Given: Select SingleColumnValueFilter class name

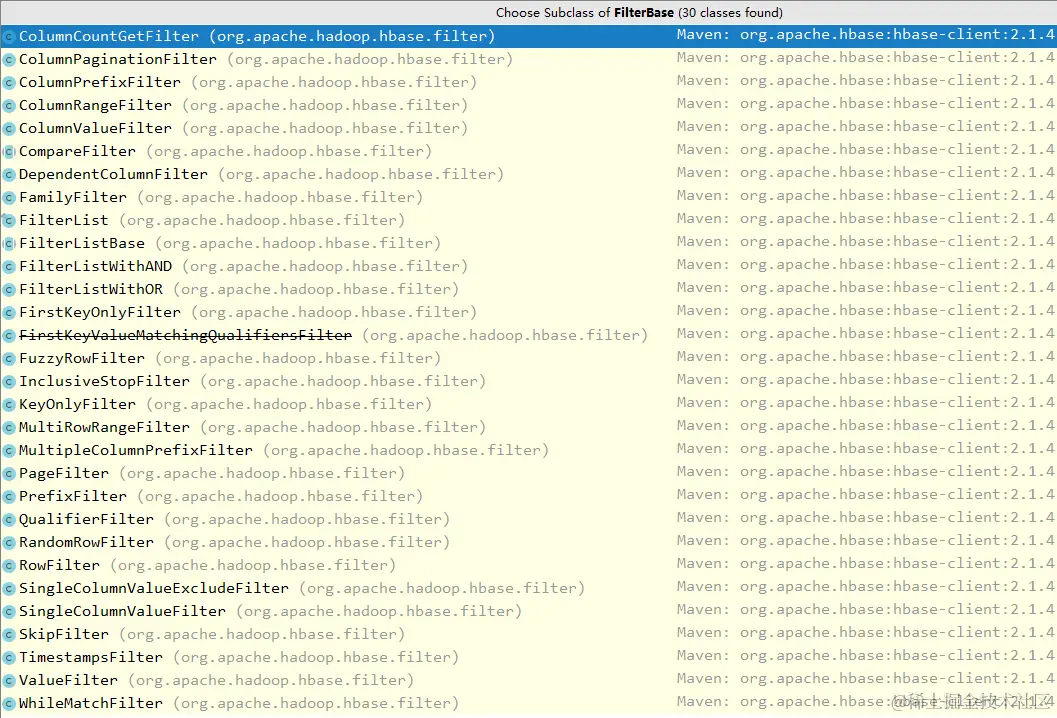Looking at the screenshot, I should [122, 611].
